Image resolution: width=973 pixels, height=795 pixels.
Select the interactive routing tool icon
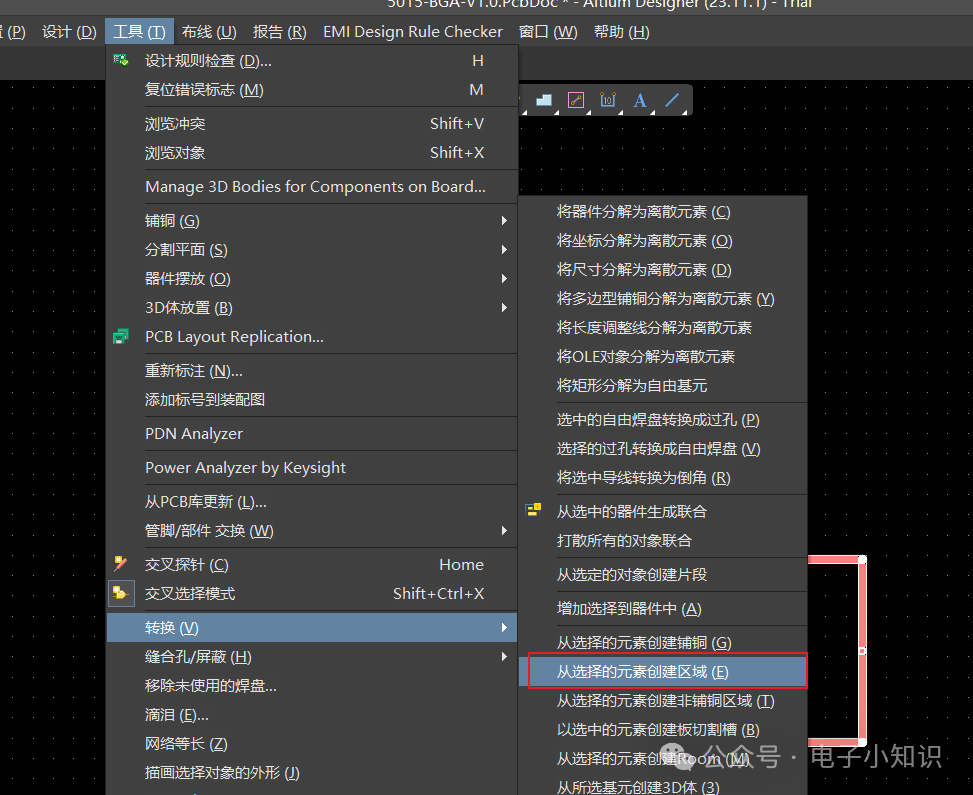576,100
